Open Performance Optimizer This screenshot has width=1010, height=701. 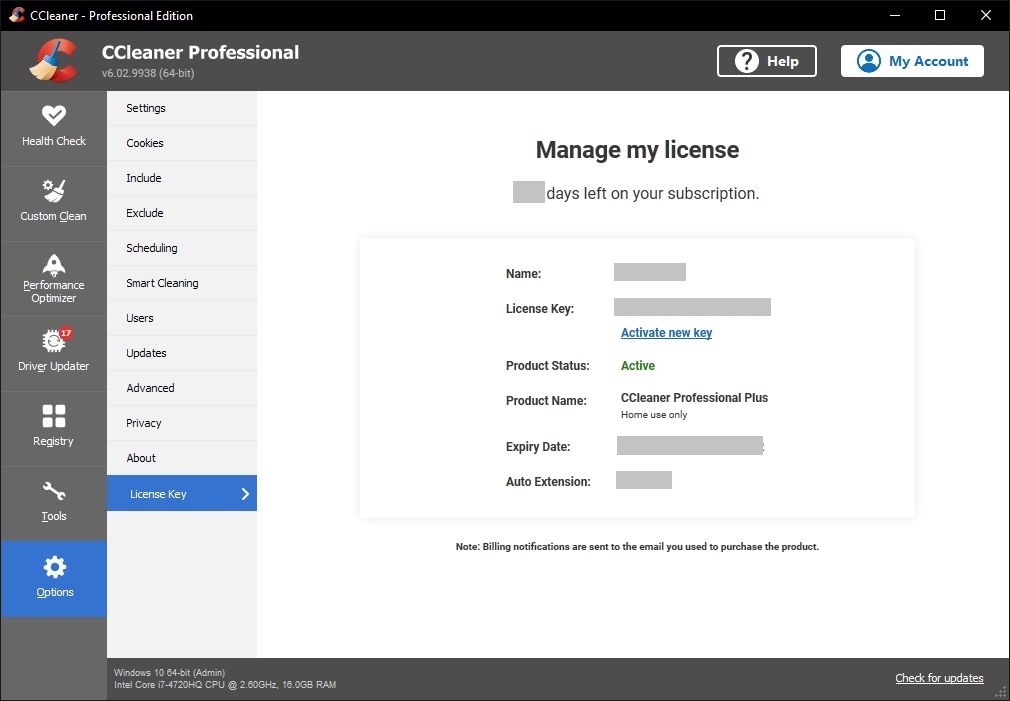54,277
